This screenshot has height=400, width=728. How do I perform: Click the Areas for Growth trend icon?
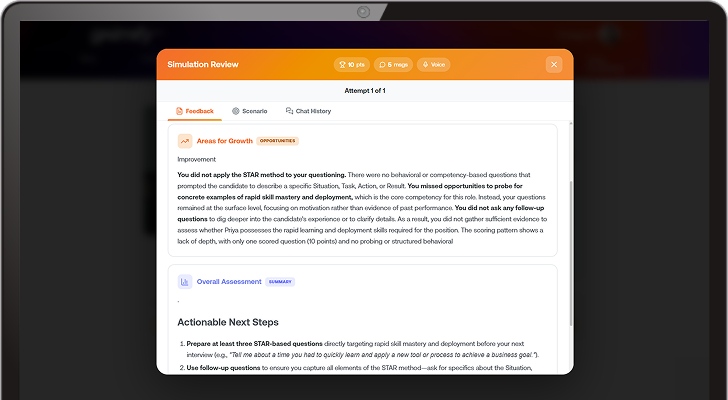pyautogui.click(x=185, y=141)
